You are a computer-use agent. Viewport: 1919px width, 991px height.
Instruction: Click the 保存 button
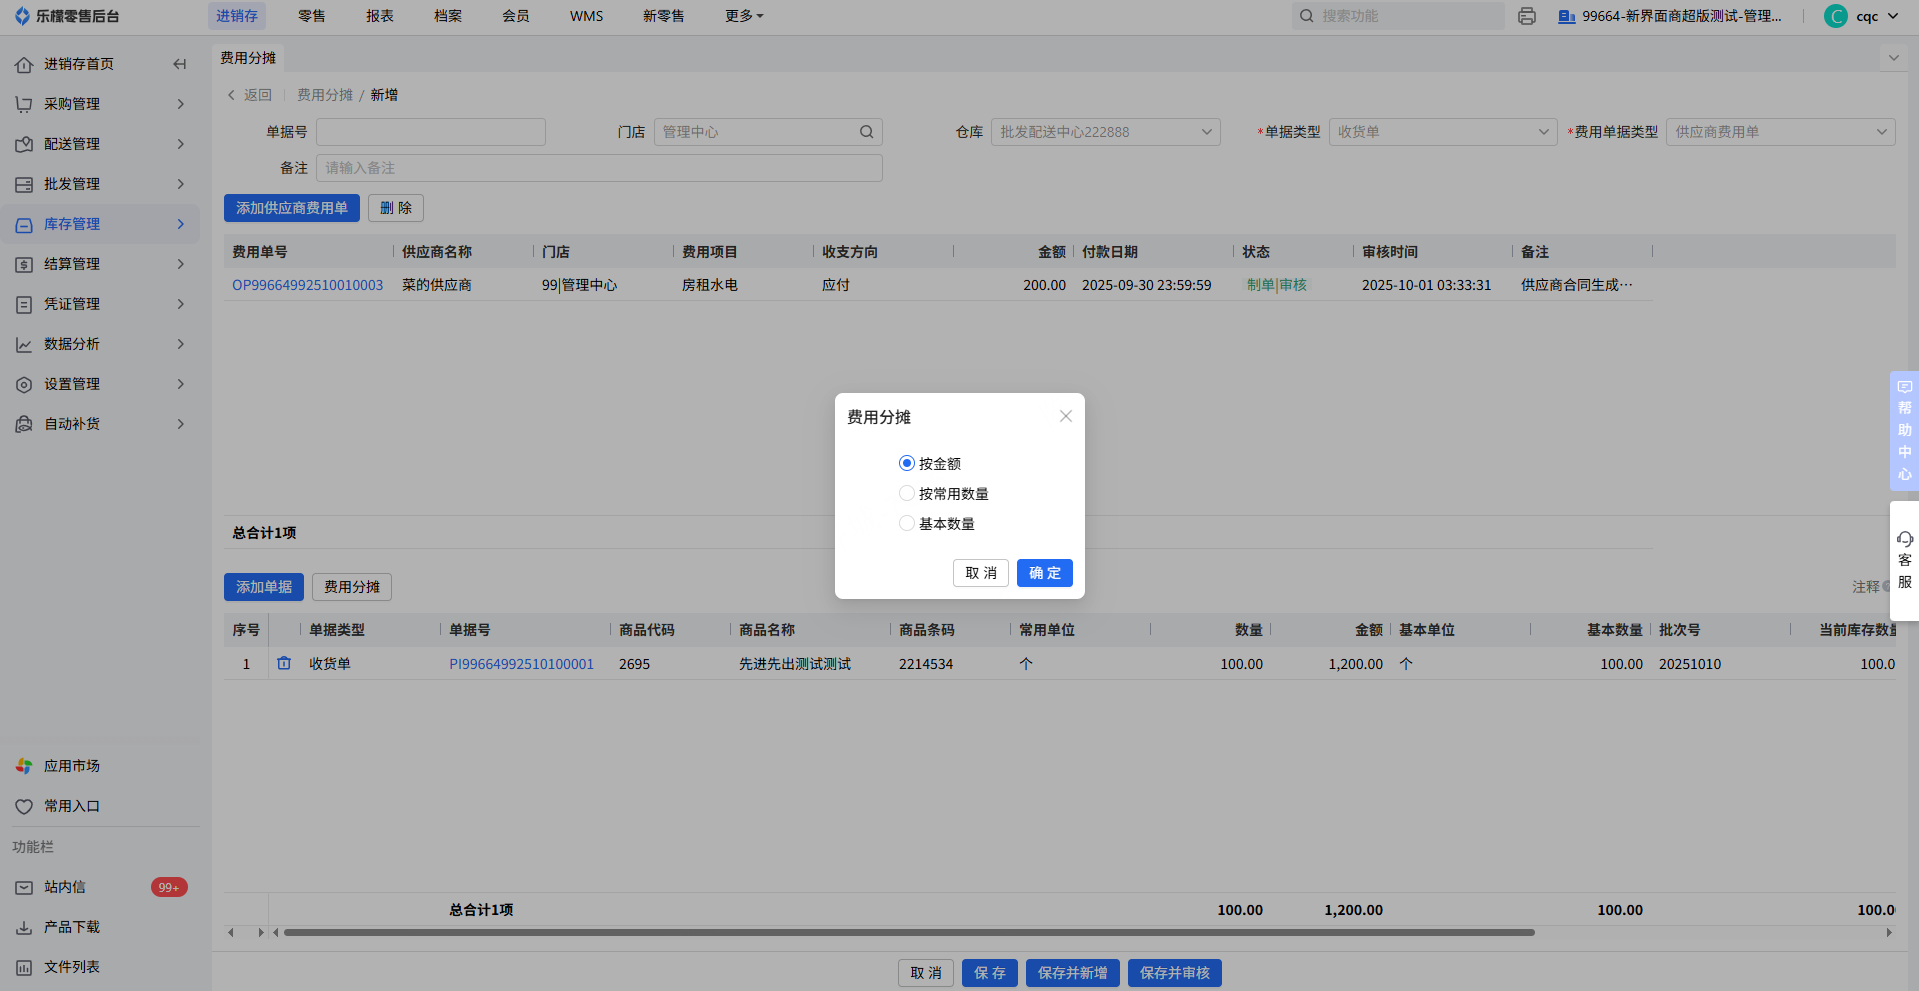tap(990, 973)
